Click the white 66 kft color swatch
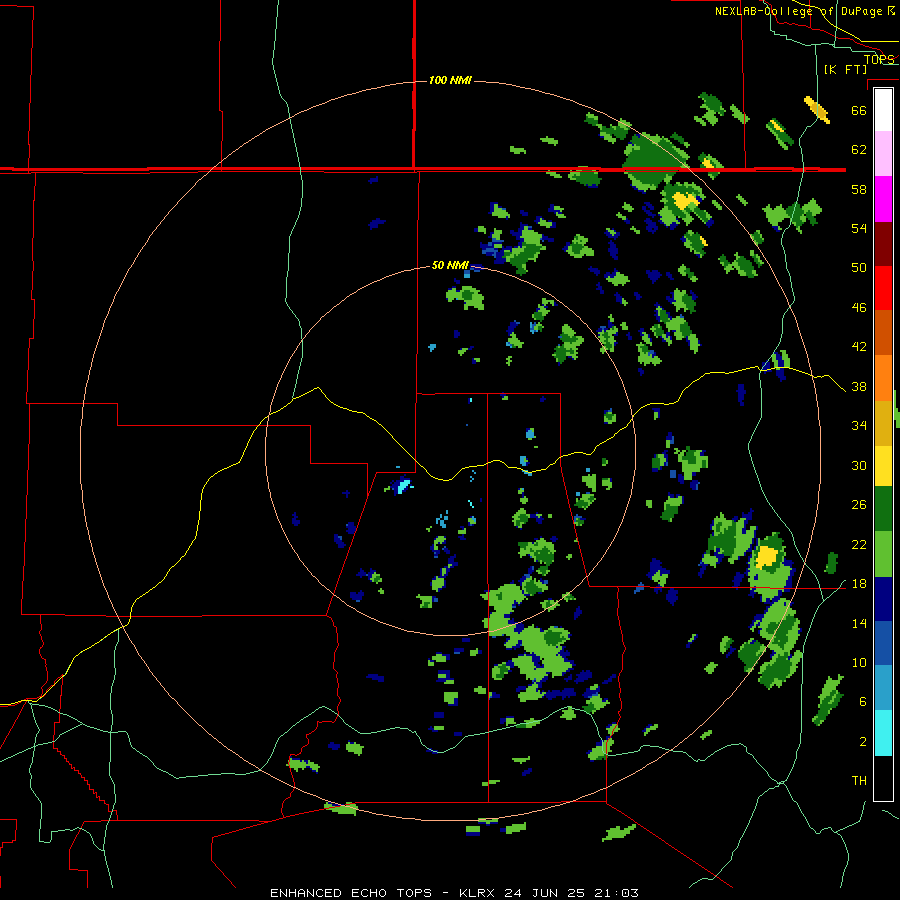This screenshot has width=900, height=900. pyautogui.click(x=883, y=110)
